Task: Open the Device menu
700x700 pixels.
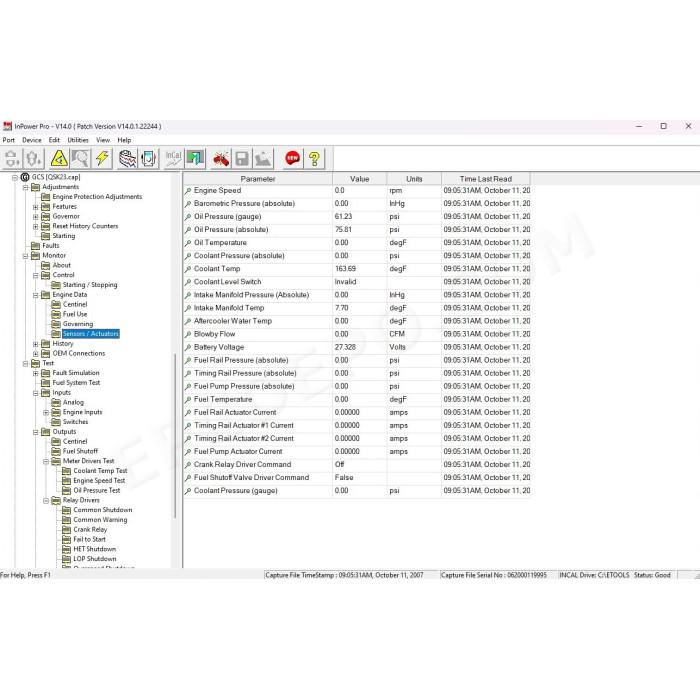Action: click(x=32, y=140)
